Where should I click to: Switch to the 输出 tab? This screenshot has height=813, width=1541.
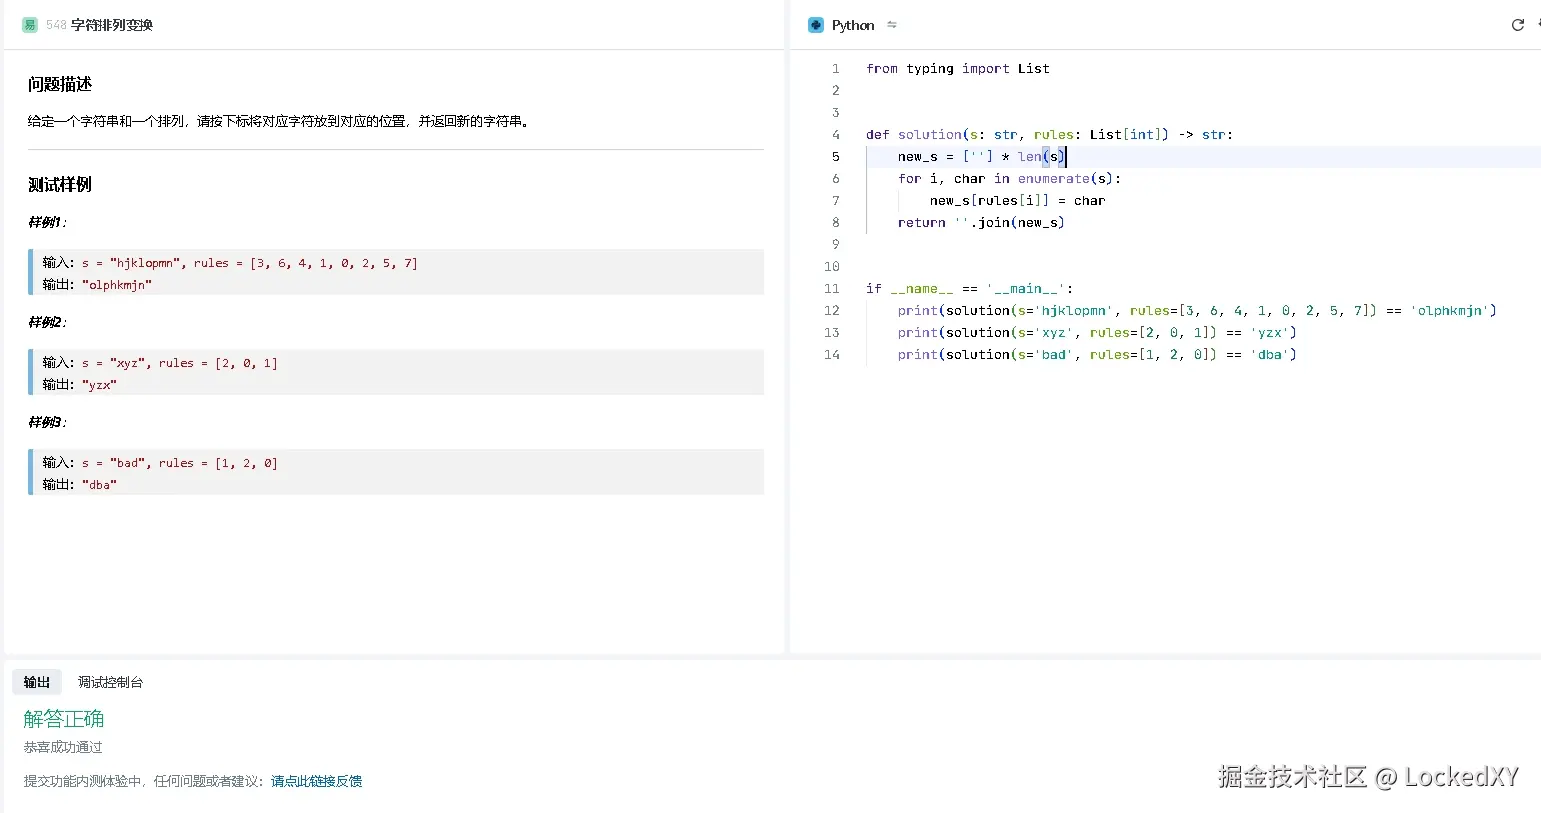click(x=37, y=682)
